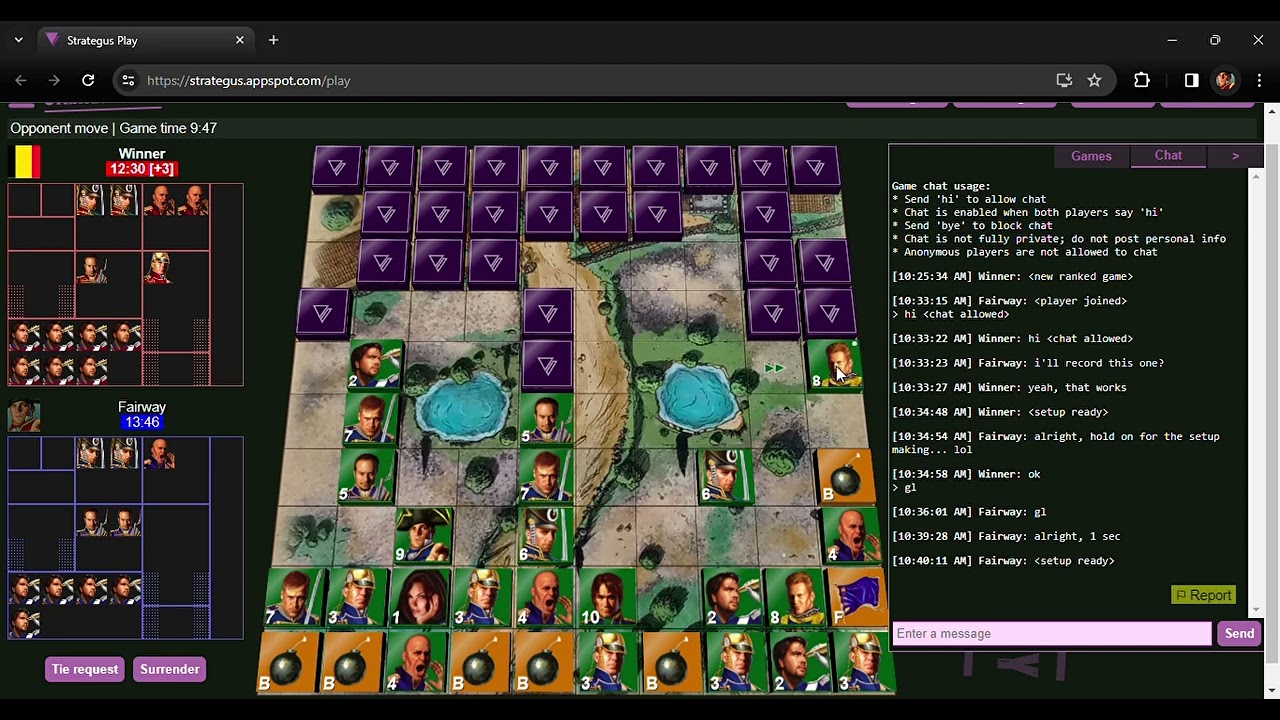Report the chat with the Report button
This screenshot has width=1280, height=720.
click(1203, 595)
